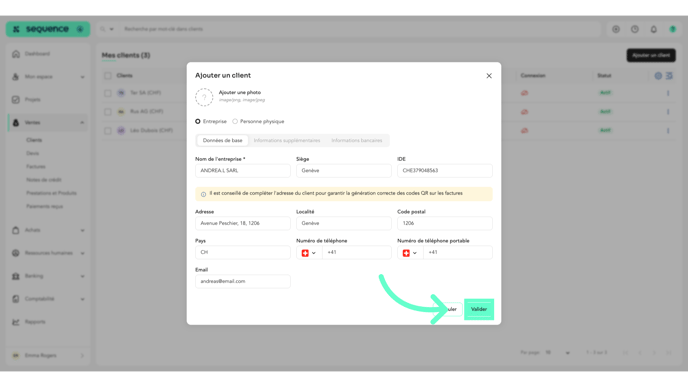
Task: Open country flag dropdown for téléphone portable
Action: click(x=410, y=253)
